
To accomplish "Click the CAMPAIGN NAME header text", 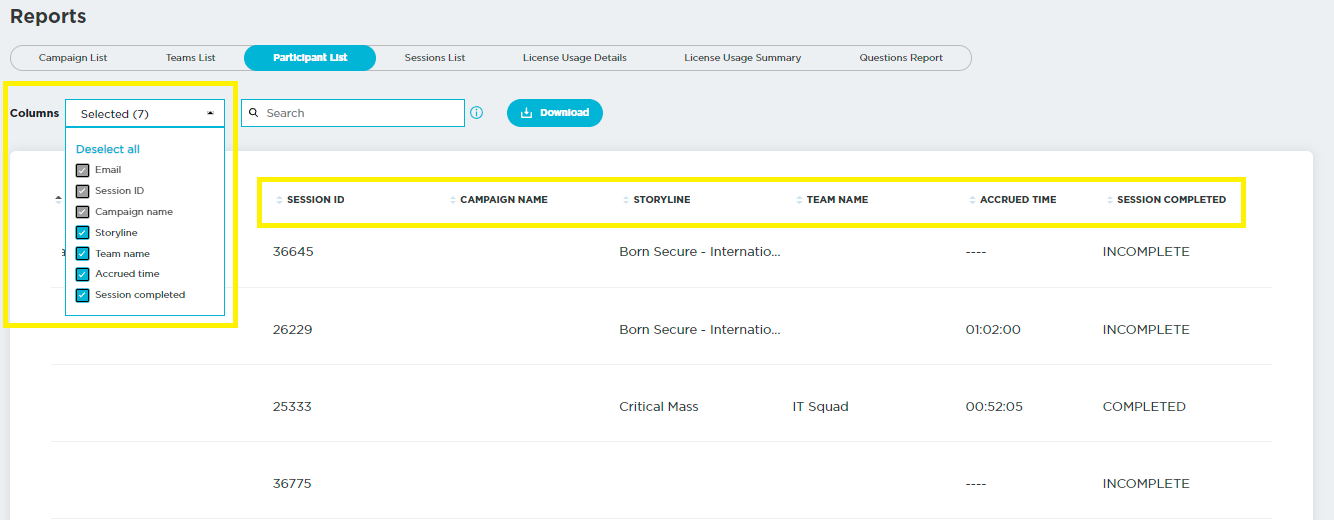I will click(504, 200).
